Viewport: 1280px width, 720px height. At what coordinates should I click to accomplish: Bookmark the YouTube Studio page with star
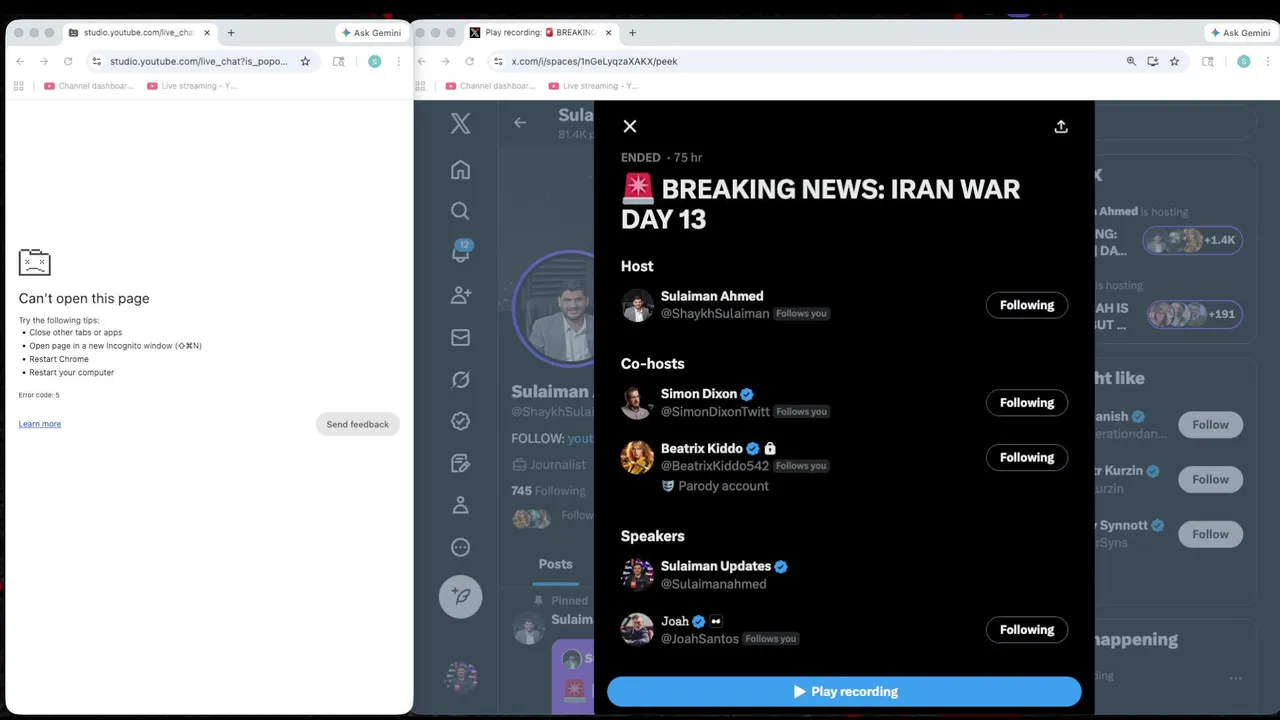305,61
